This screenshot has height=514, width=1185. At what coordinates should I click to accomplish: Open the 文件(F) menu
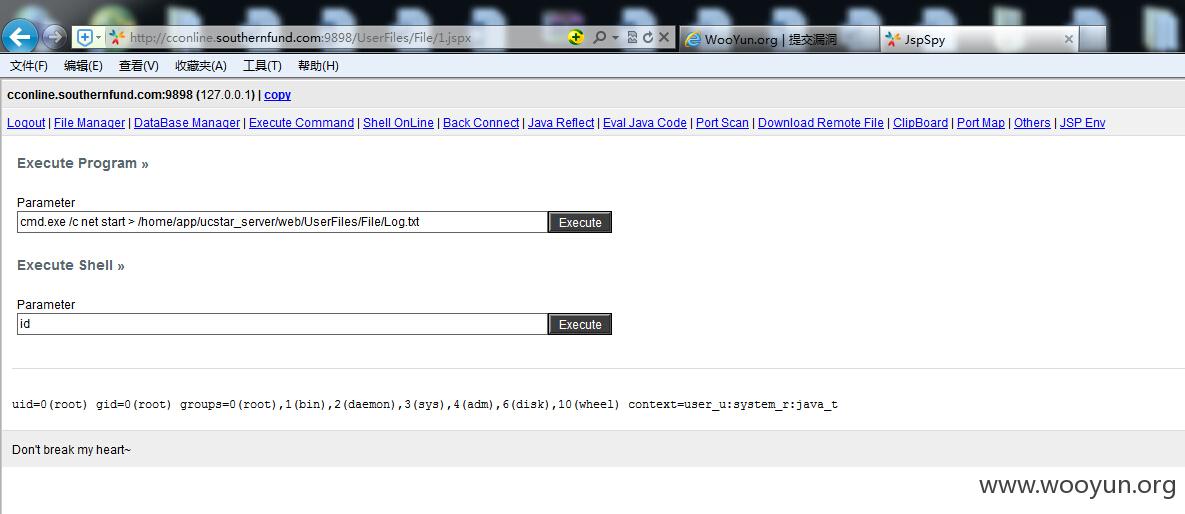[29, 66]
